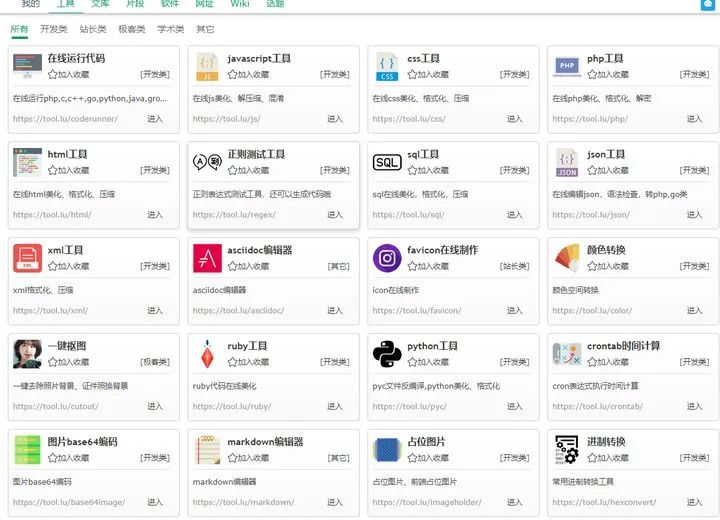Open link https://tool.lu/base64image/

(x=69, y=502)
